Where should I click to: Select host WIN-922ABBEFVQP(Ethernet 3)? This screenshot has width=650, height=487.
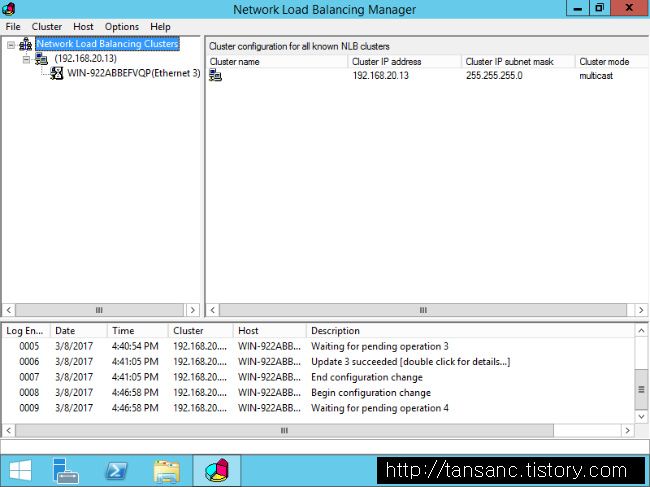pyautogui.click(x=133, y=73)
